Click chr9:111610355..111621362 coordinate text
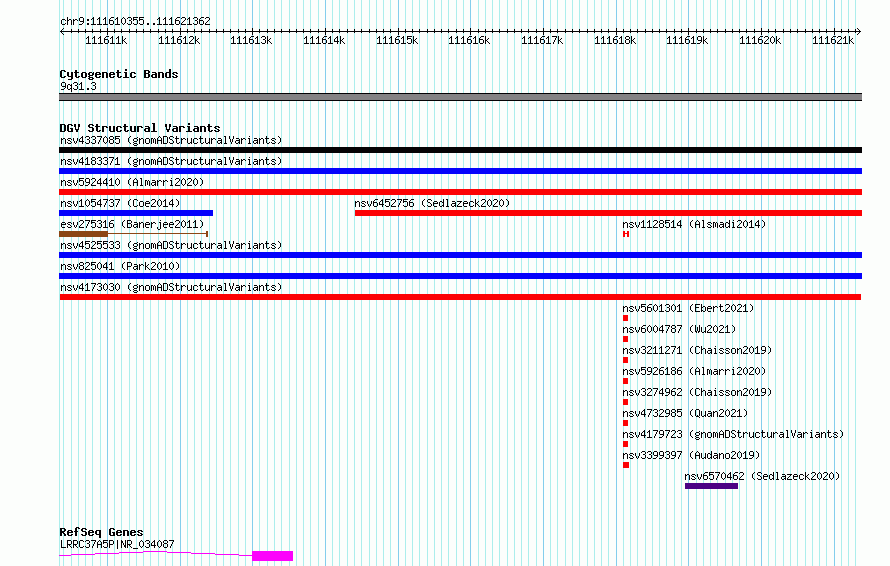Screen dimensions: 890x566 pyautogui.click(x=135, y=21)
